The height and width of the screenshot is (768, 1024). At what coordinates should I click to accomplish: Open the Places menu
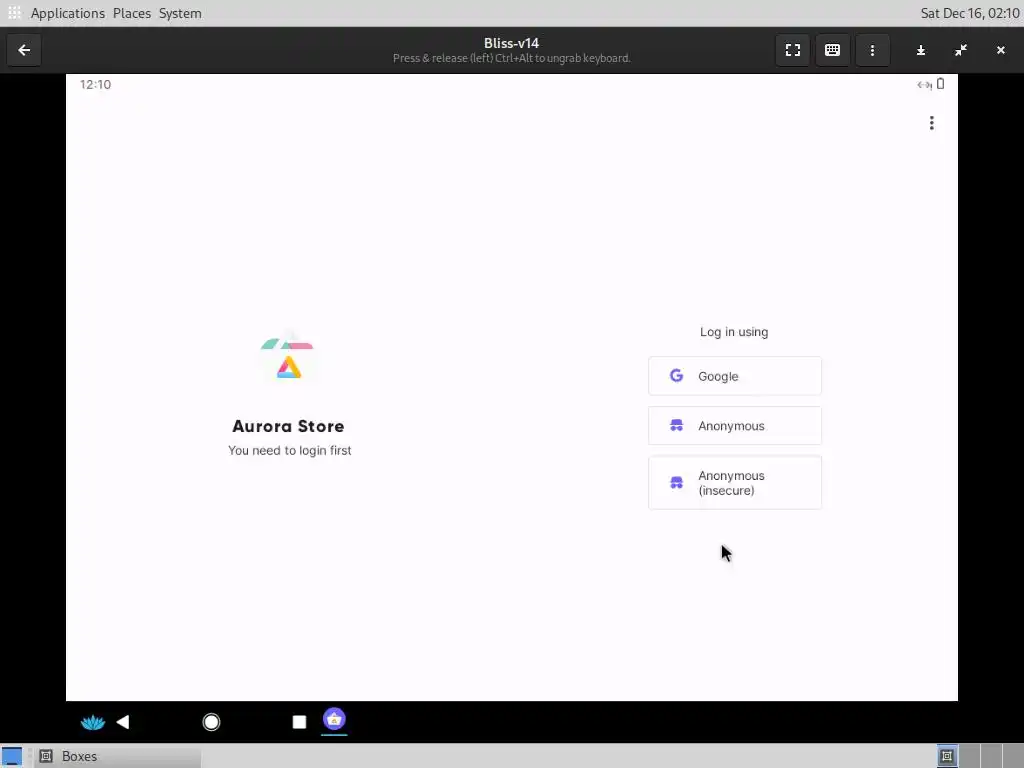pos(132,13)
